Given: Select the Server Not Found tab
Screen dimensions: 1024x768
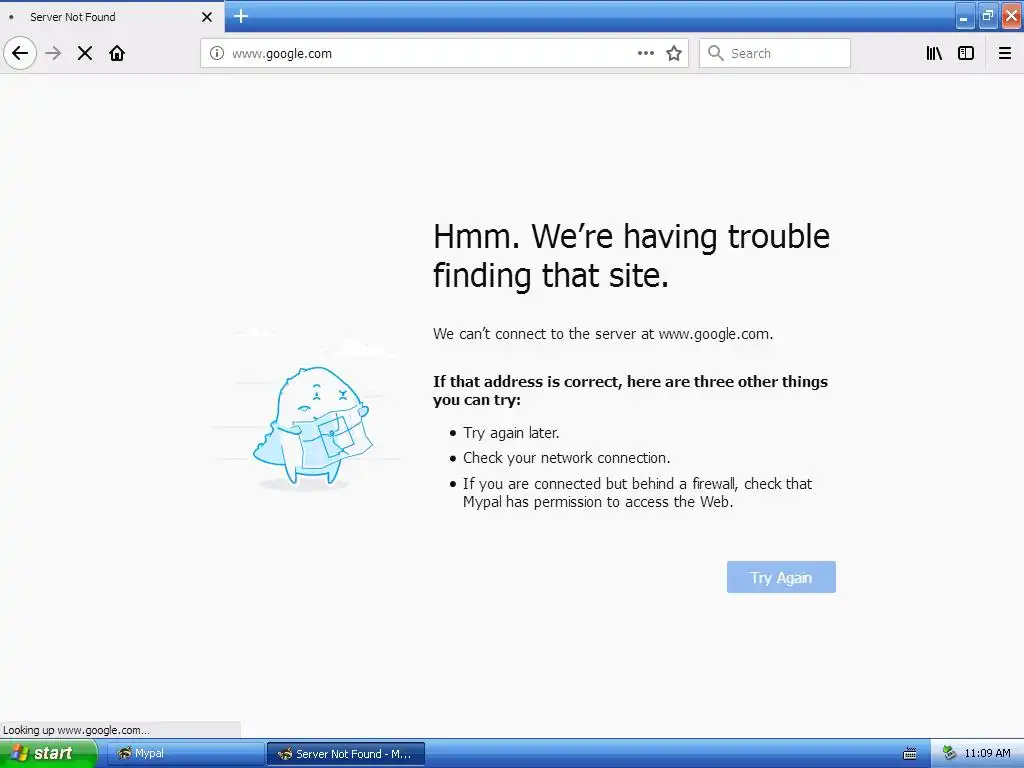Looking at the screenshot, I should [x=112, y=17].
